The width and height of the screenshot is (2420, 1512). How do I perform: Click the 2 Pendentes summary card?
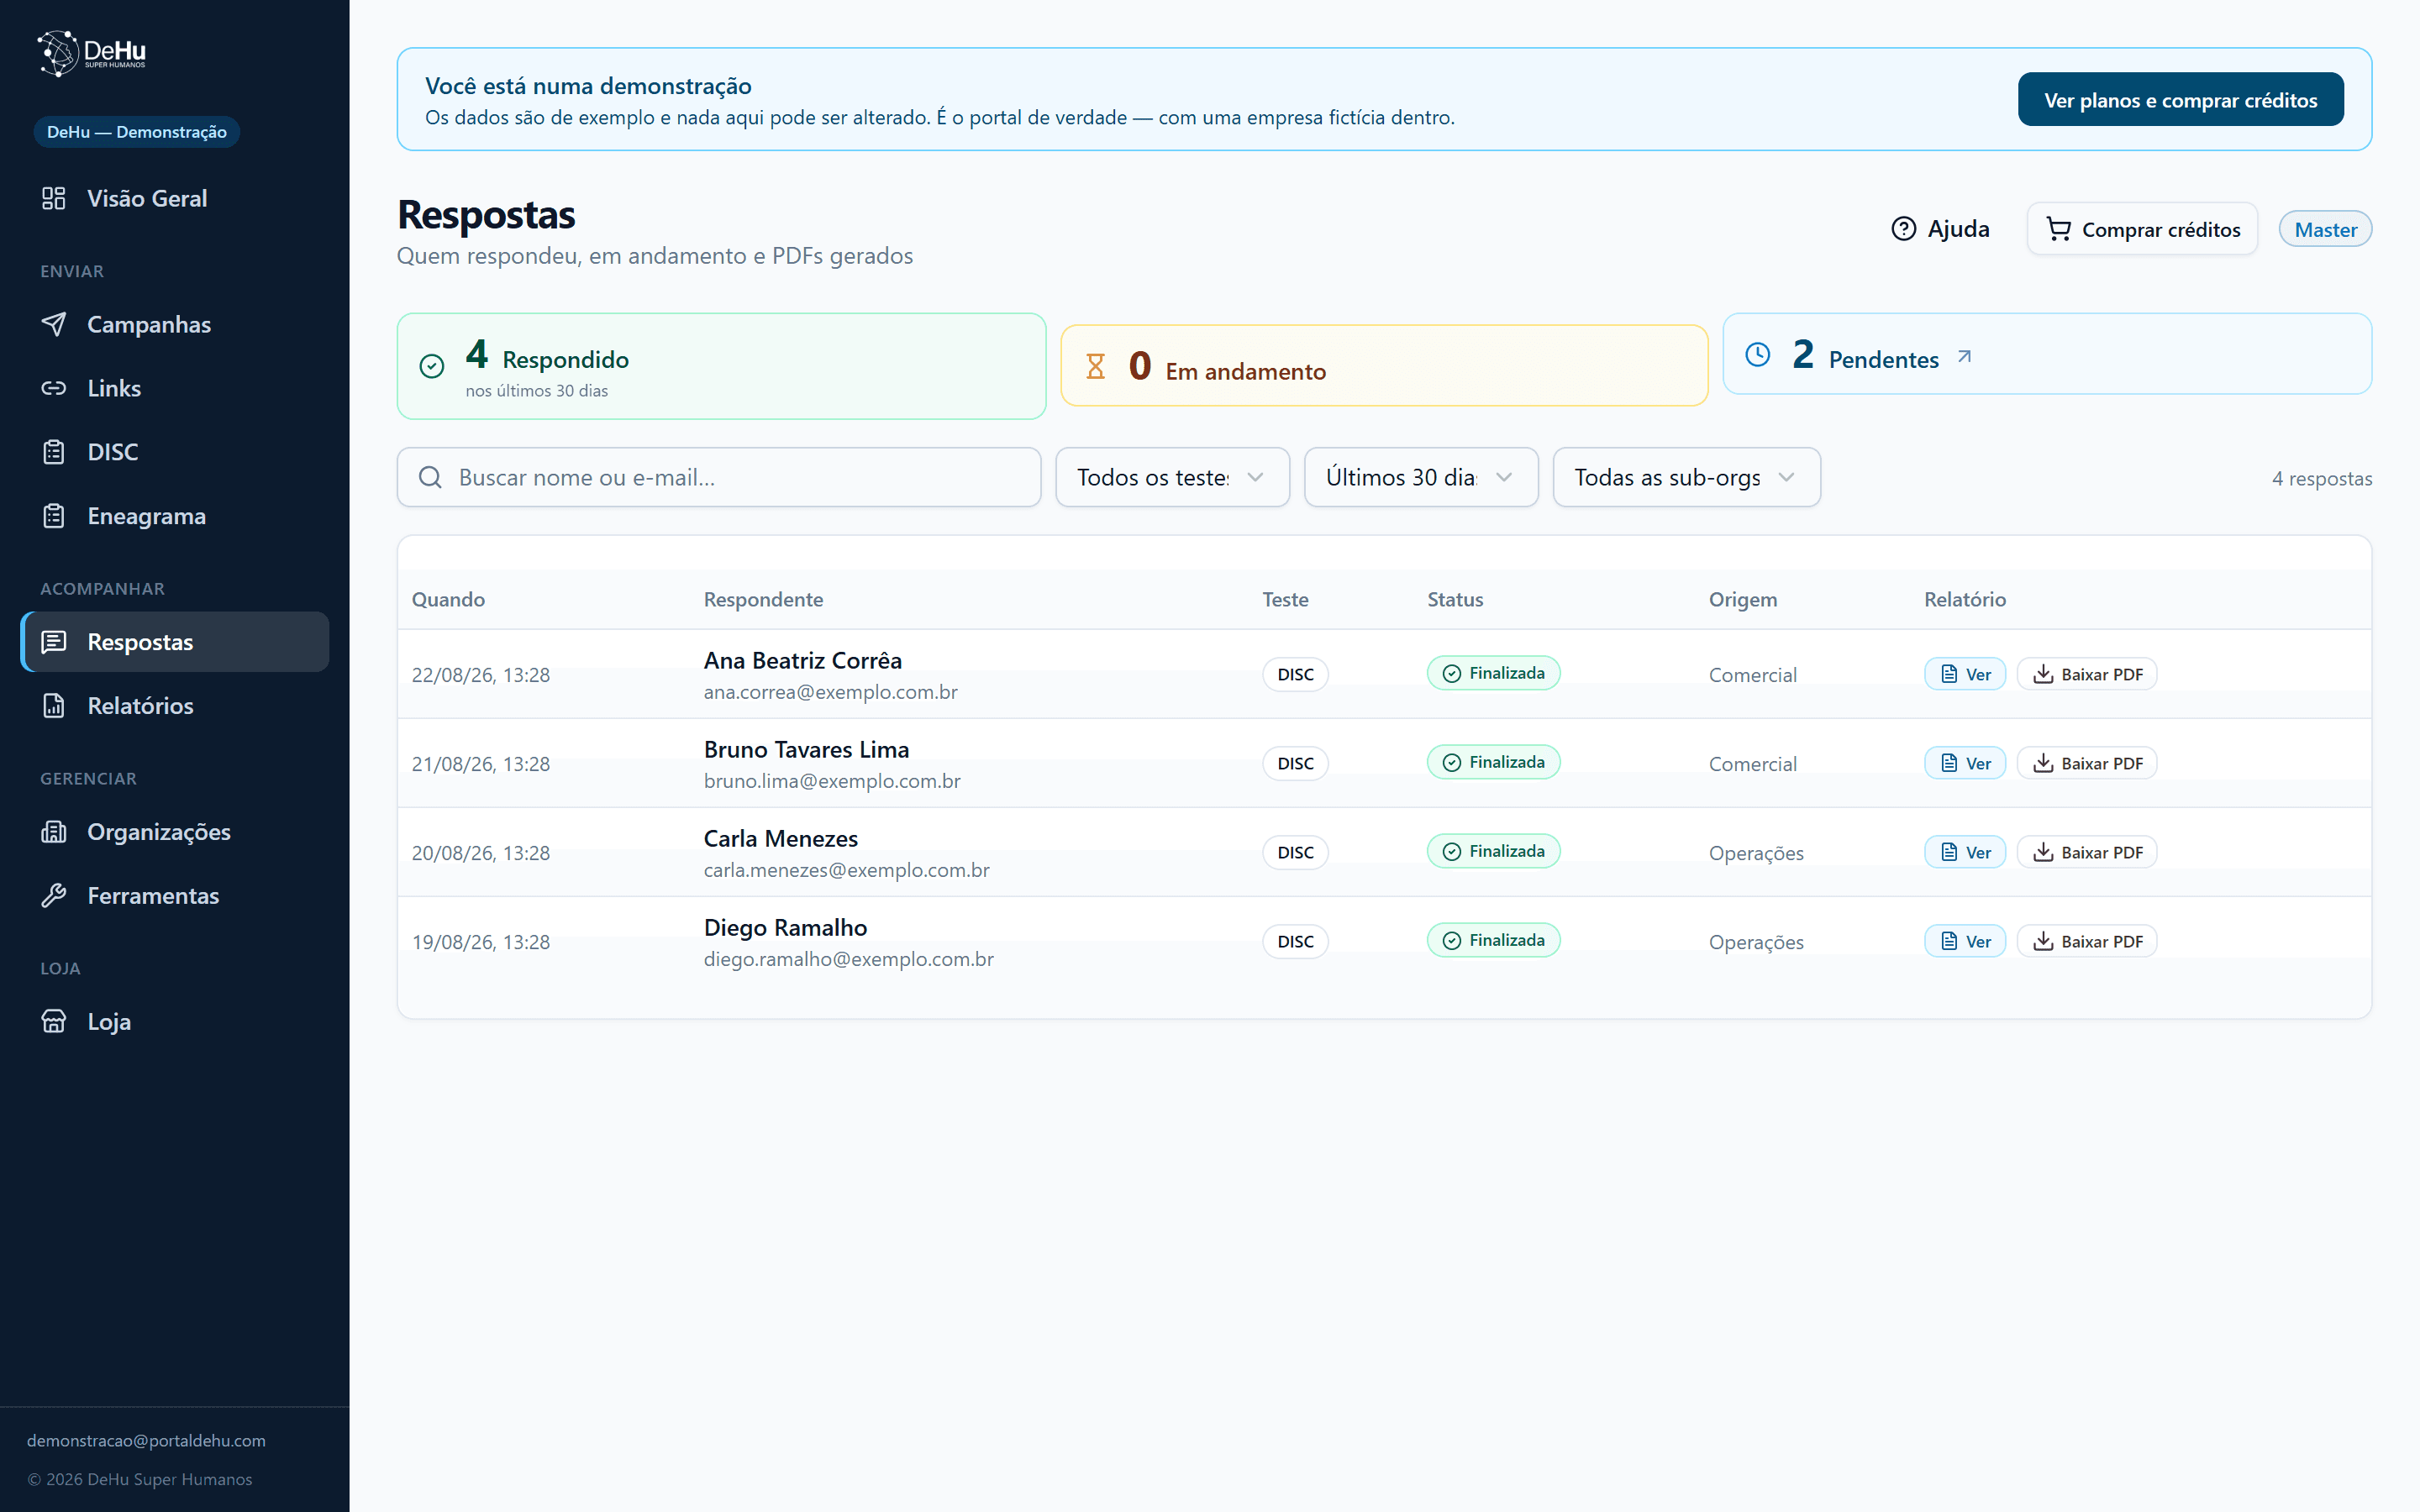point(2047,354)
